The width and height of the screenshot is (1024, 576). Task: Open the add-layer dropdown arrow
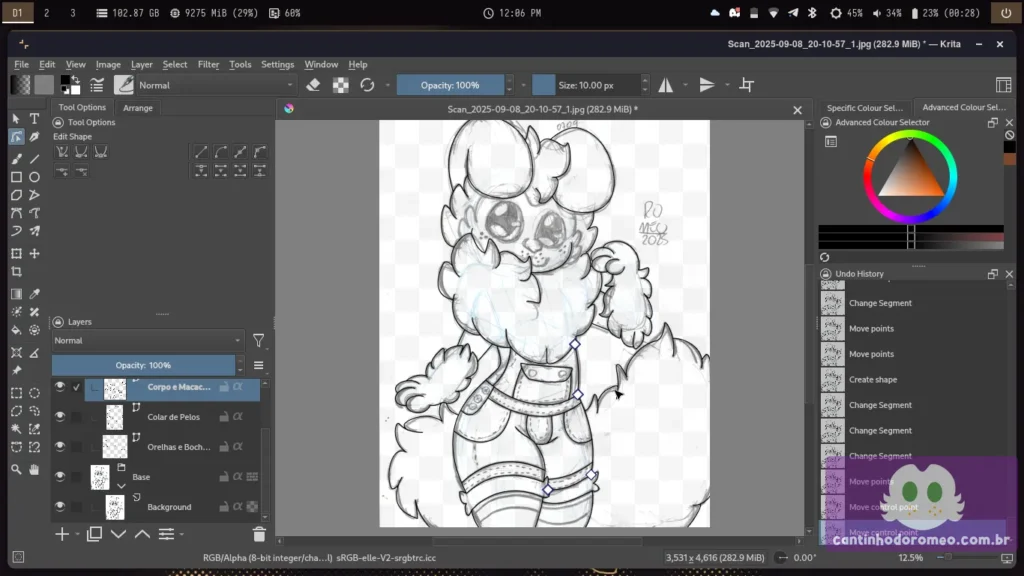pyautogui.click(x=77, y=535)
